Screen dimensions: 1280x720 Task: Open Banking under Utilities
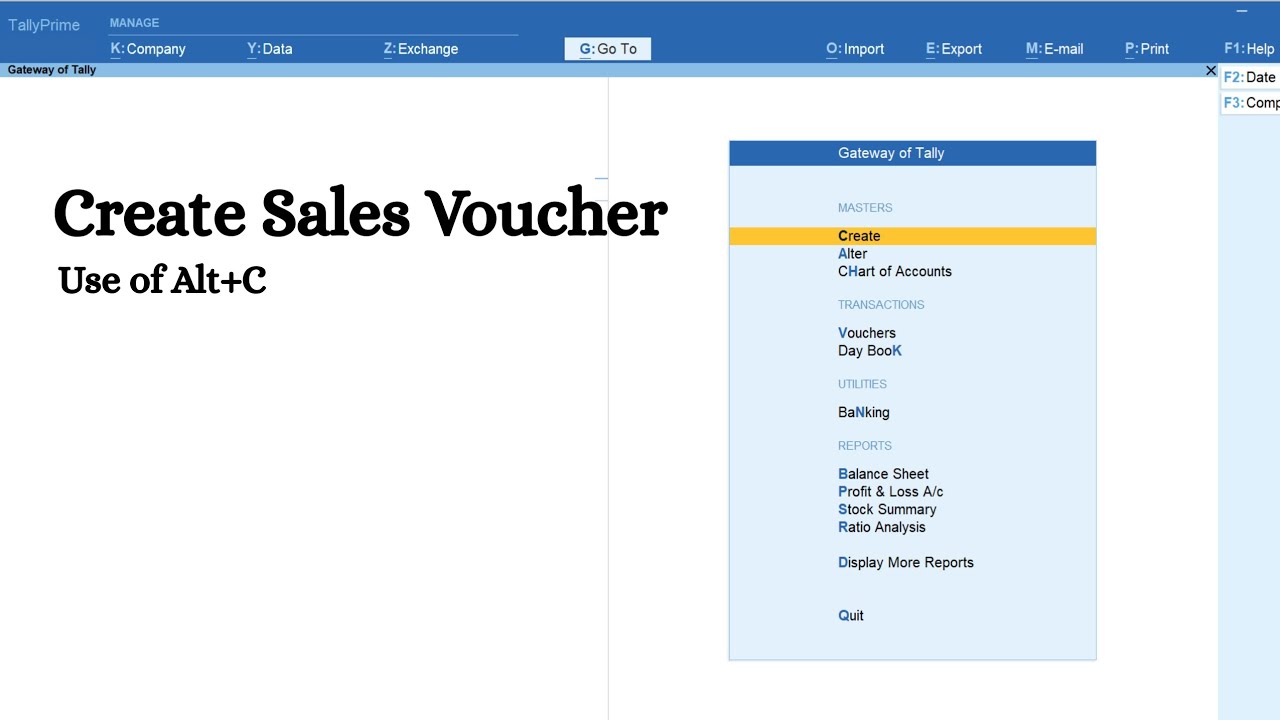pos(864,412)
